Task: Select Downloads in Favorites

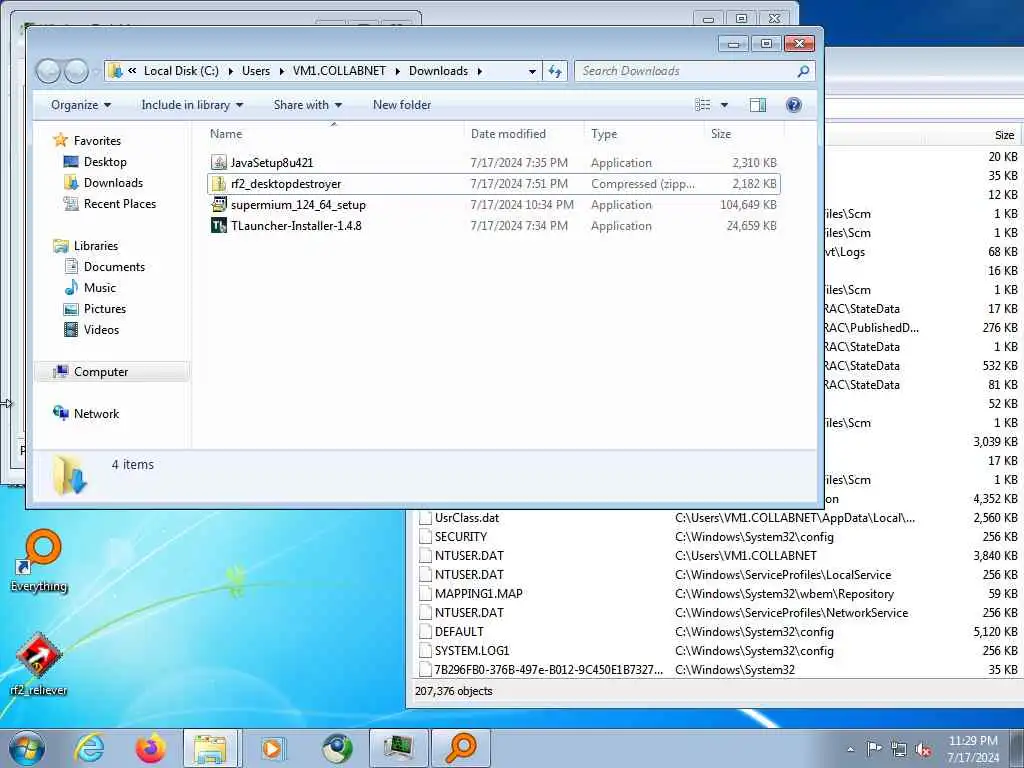Action: (x=113, y=183)
